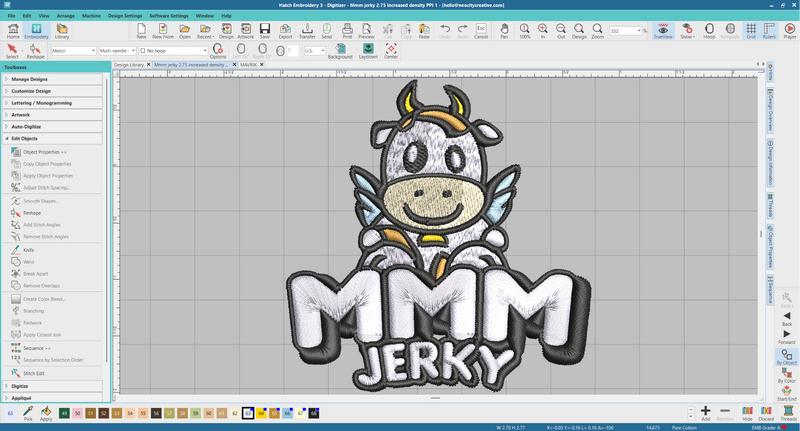Click Stitch Edit entry
Image resolution: width=800 pixels, height=431 pixels.
(34, 373)
